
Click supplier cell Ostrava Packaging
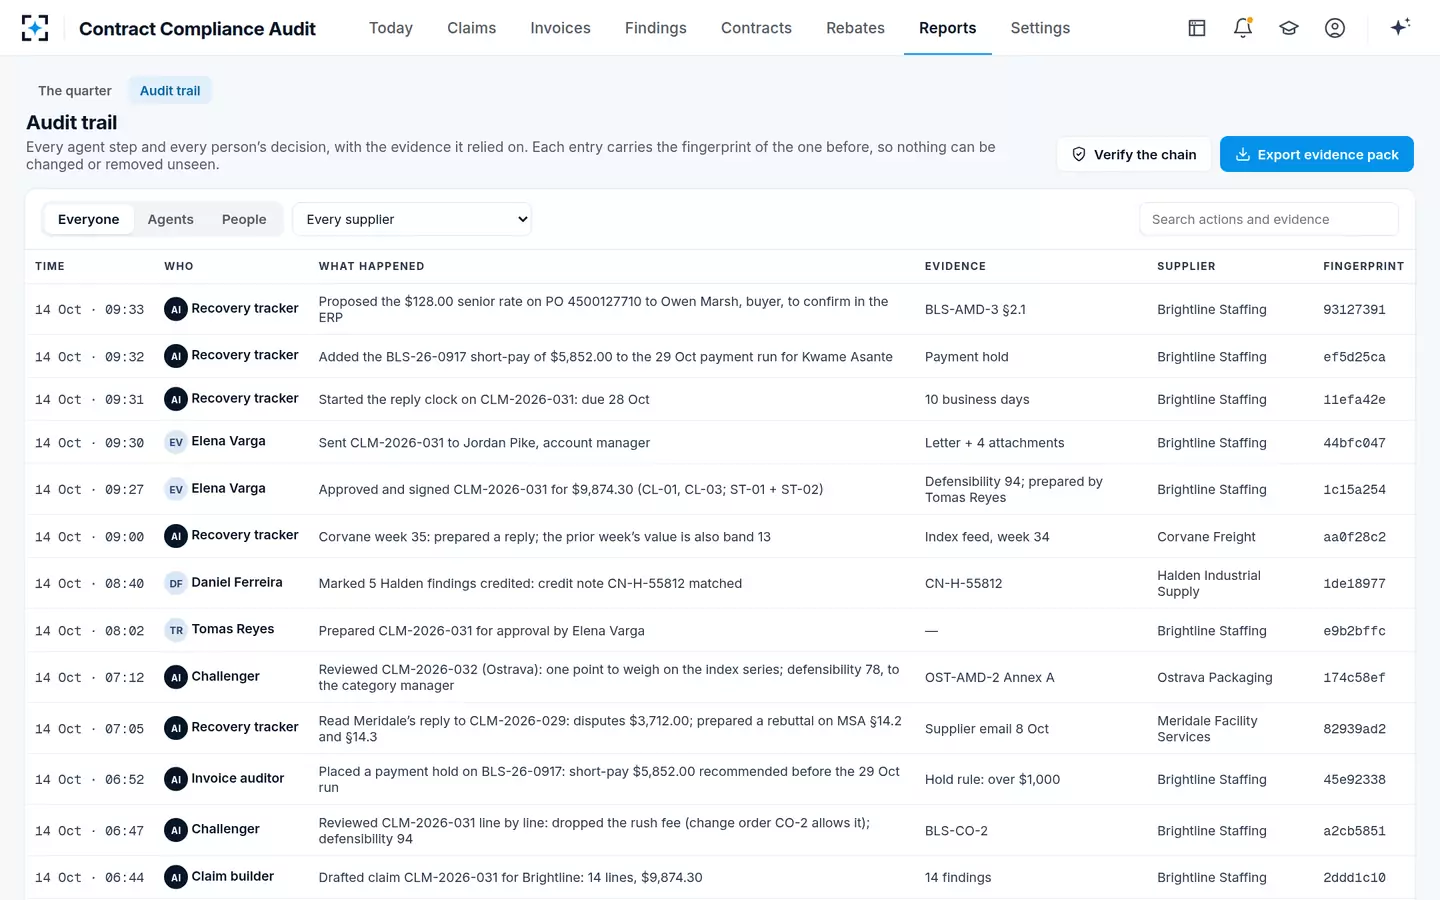click(x=1215, y=677)
